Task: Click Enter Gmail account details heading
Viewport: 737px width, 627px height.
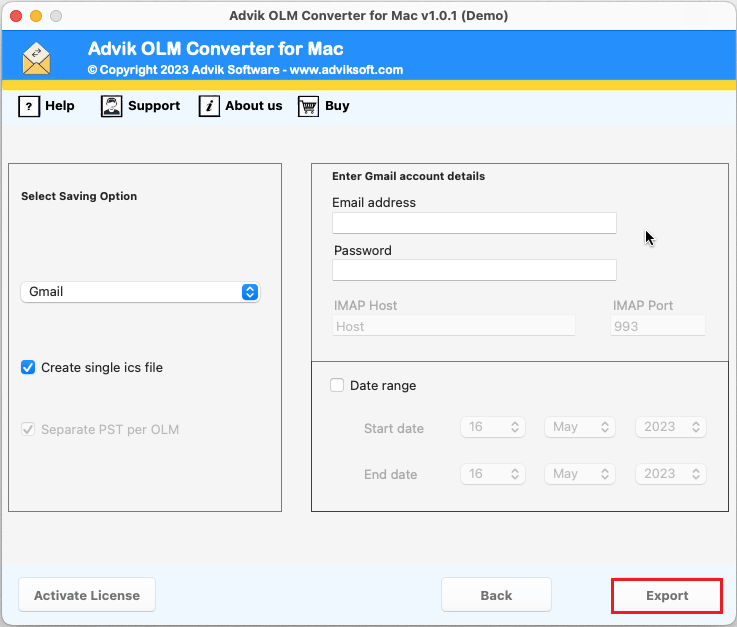Action: 408,176
